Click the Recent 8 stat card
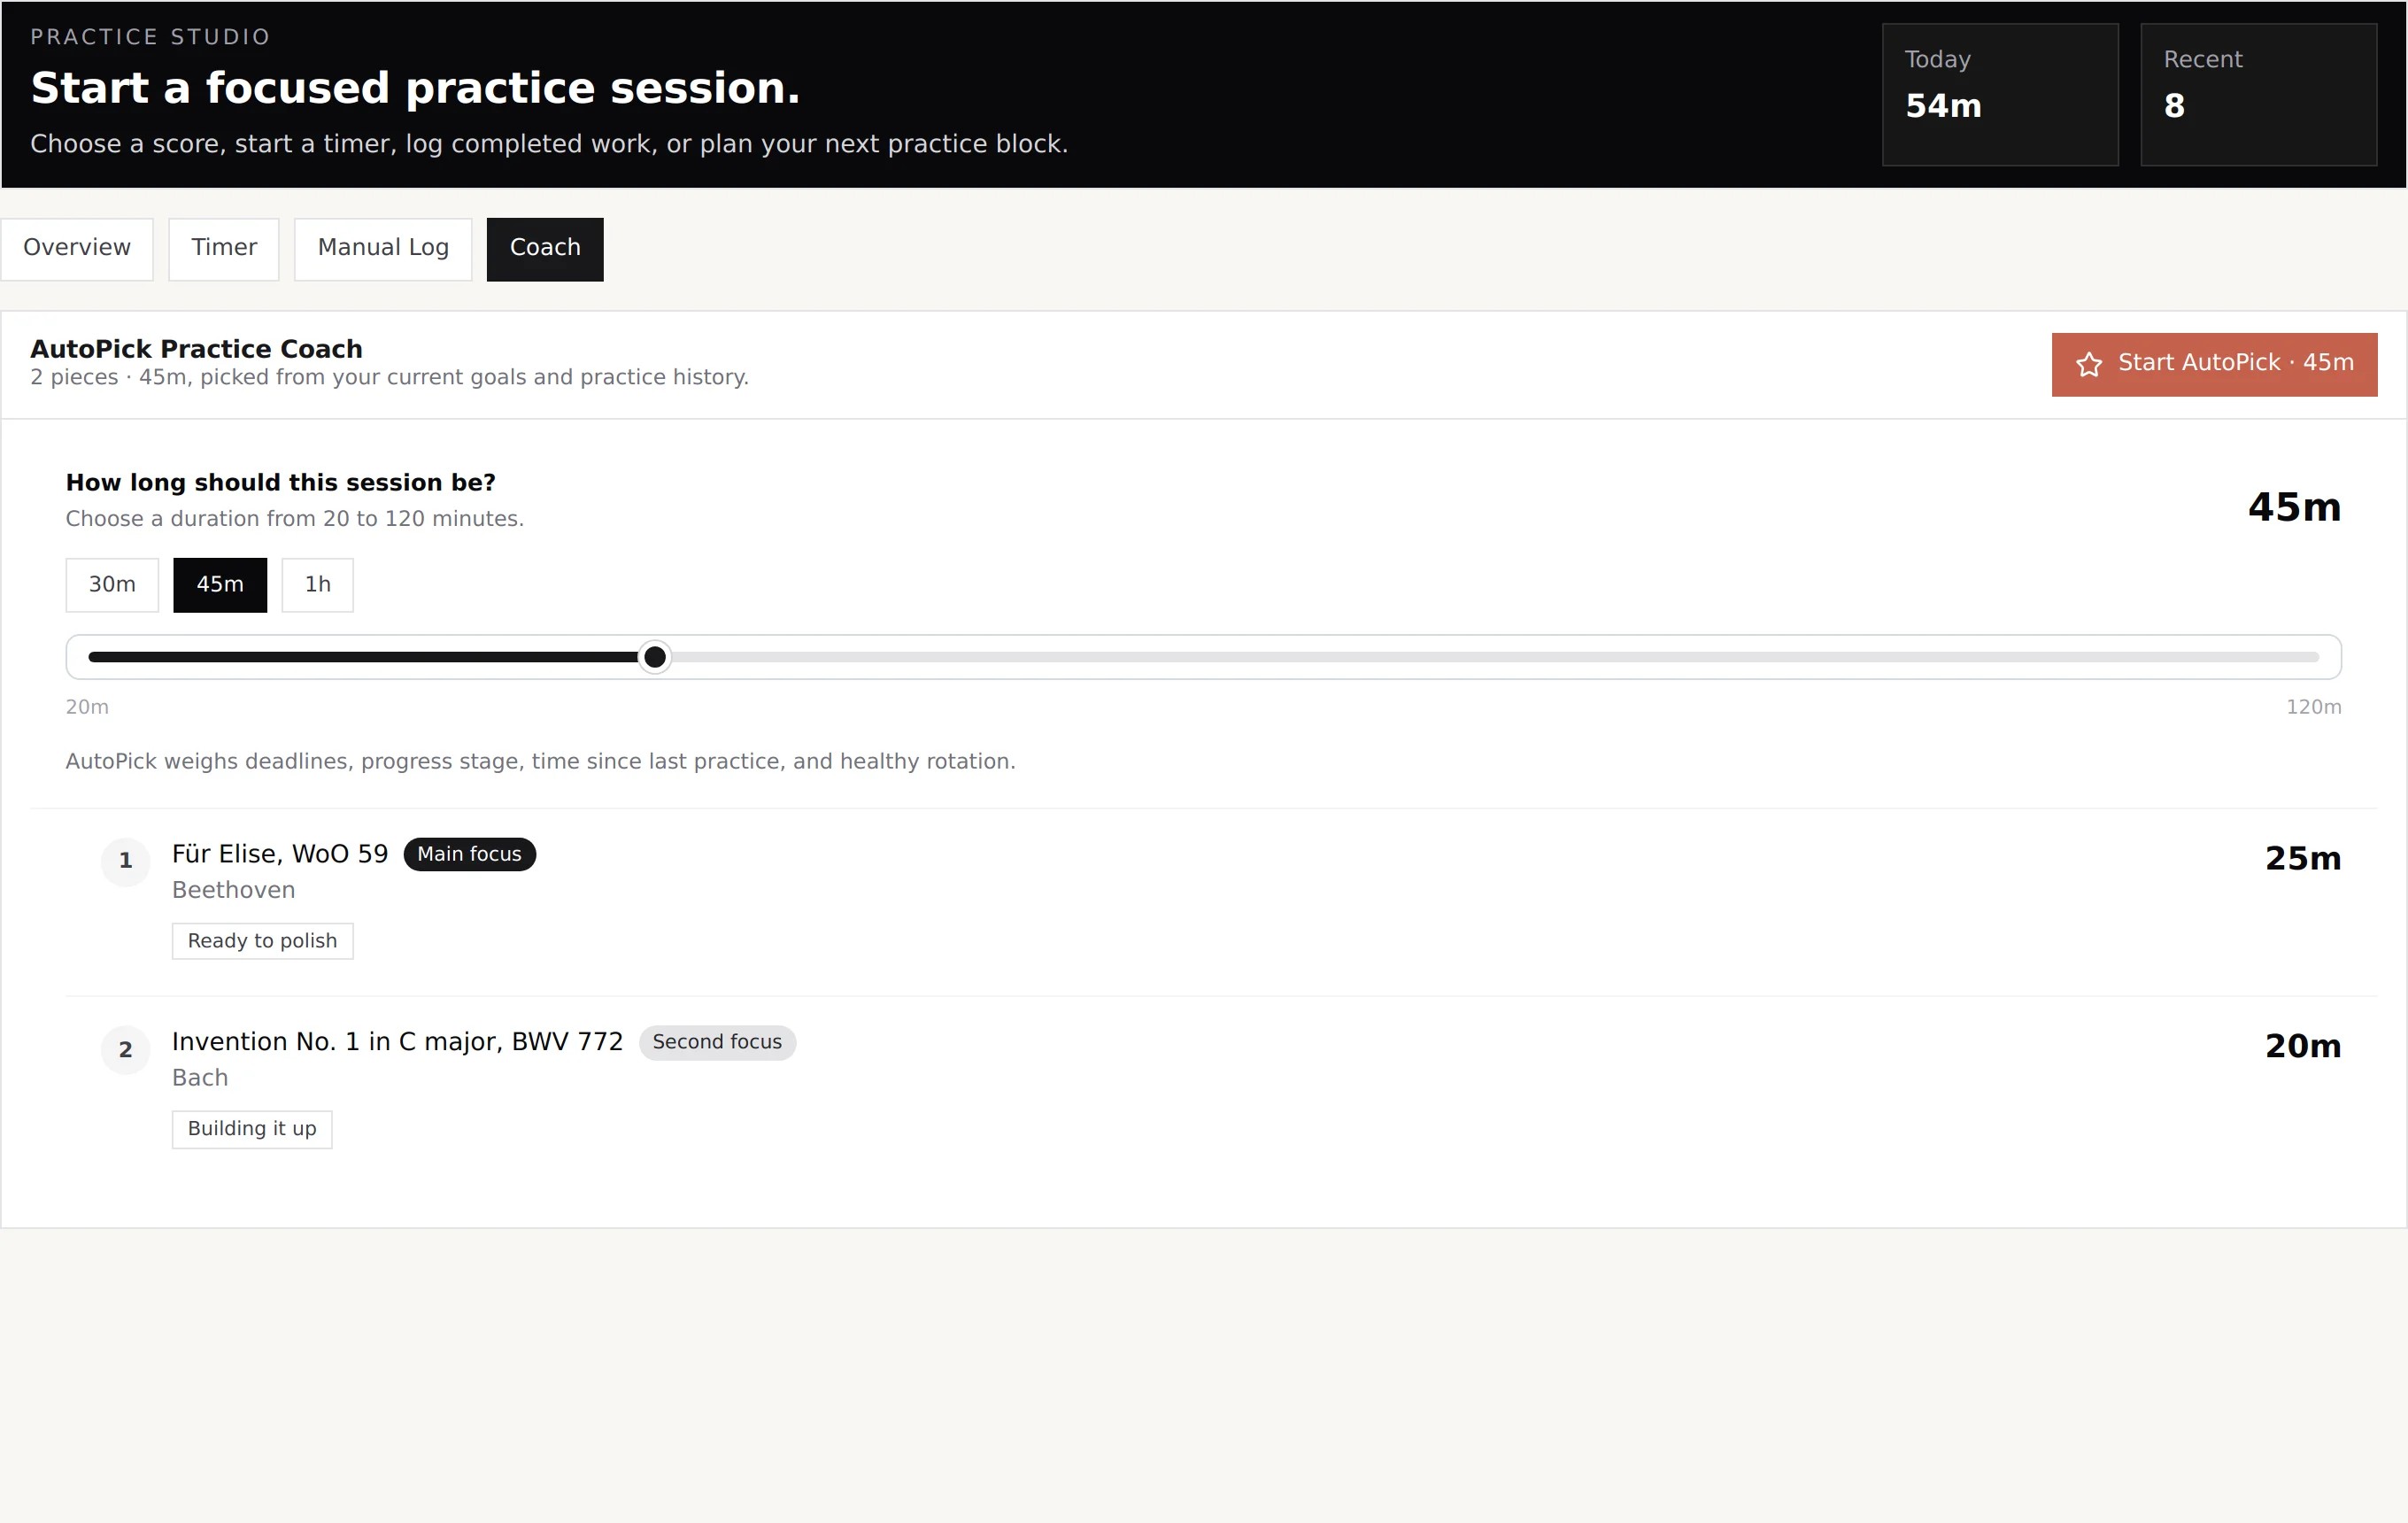Image resolution: width=2408 pixels, height=1523 pixels. point(2258,95)
